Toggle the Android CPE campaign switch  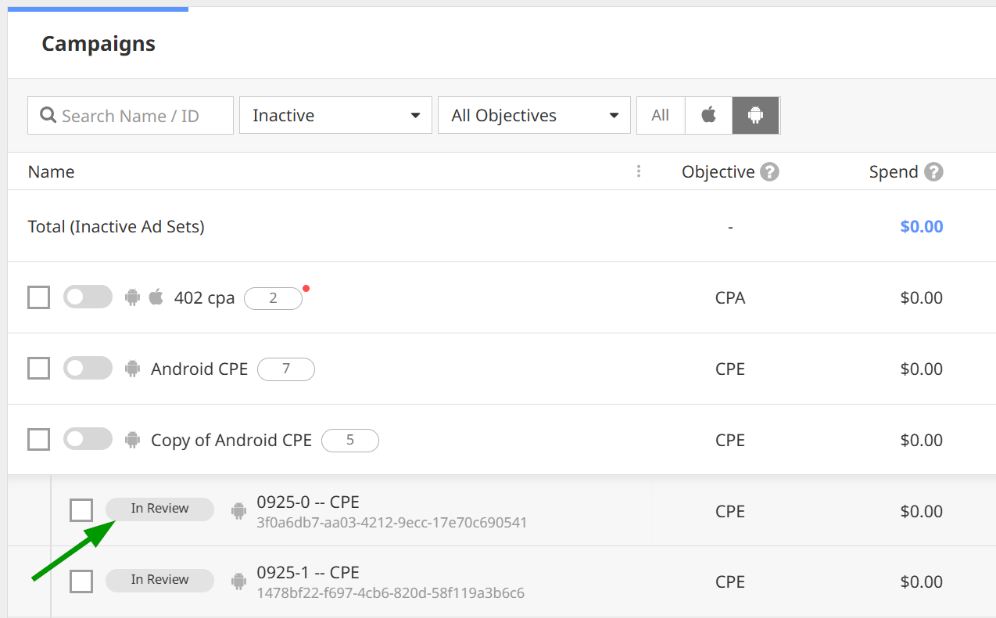(x=88, y=368)
